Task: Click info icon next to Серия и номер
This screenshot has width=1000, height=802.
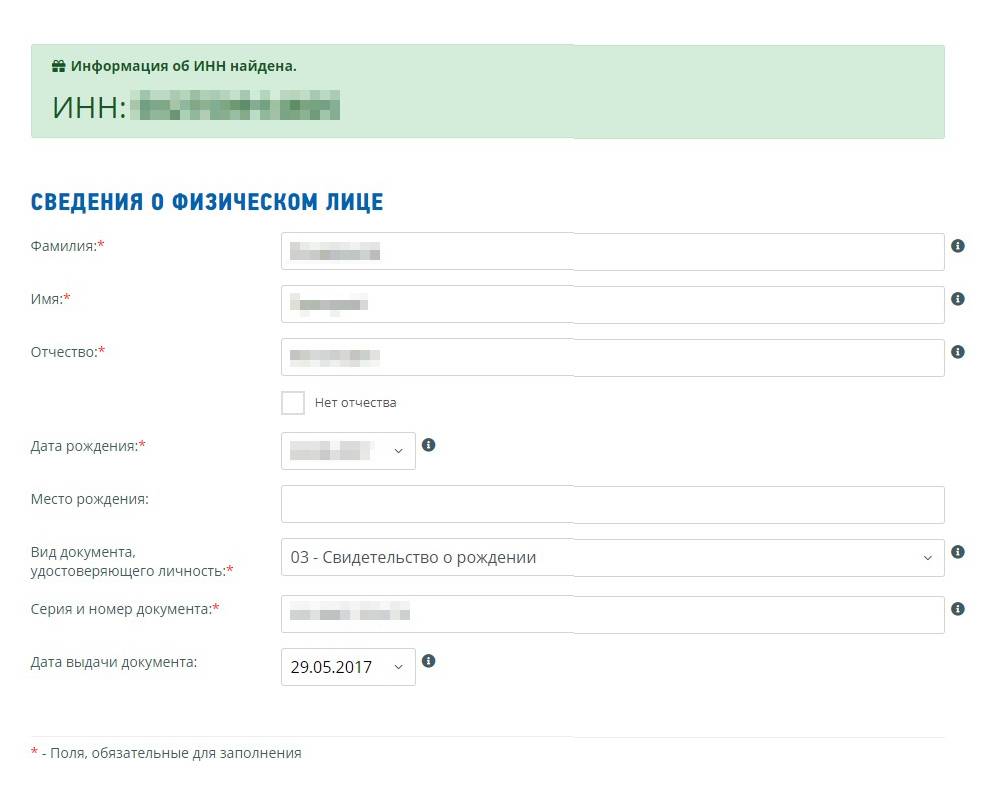Action: click(958, 608)
